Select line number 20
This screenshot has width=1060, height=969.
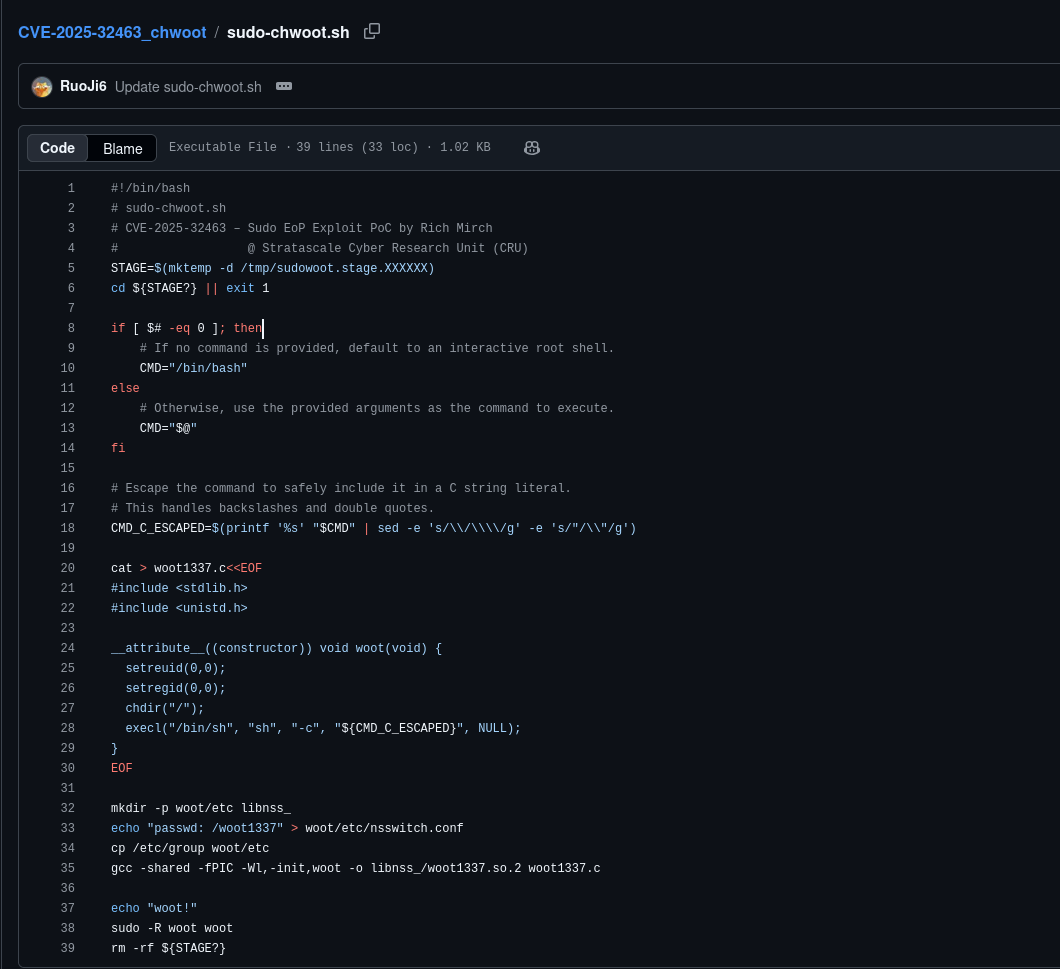pyautogui.click(x=68, y=568)
